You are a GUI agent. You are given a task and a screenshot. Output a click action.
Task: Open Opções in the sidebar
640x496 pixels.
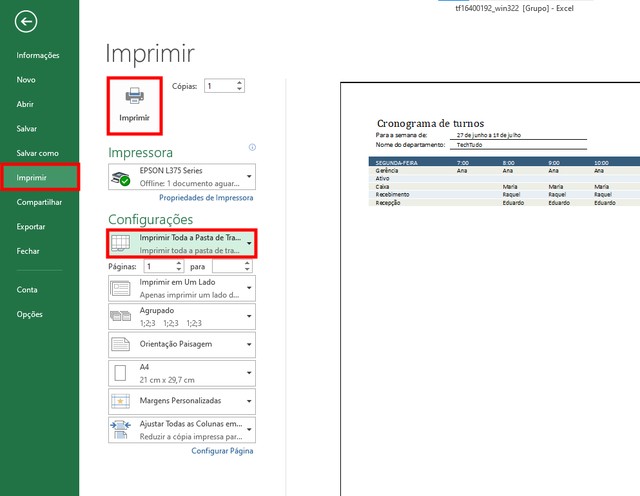(x=29, y=314)
